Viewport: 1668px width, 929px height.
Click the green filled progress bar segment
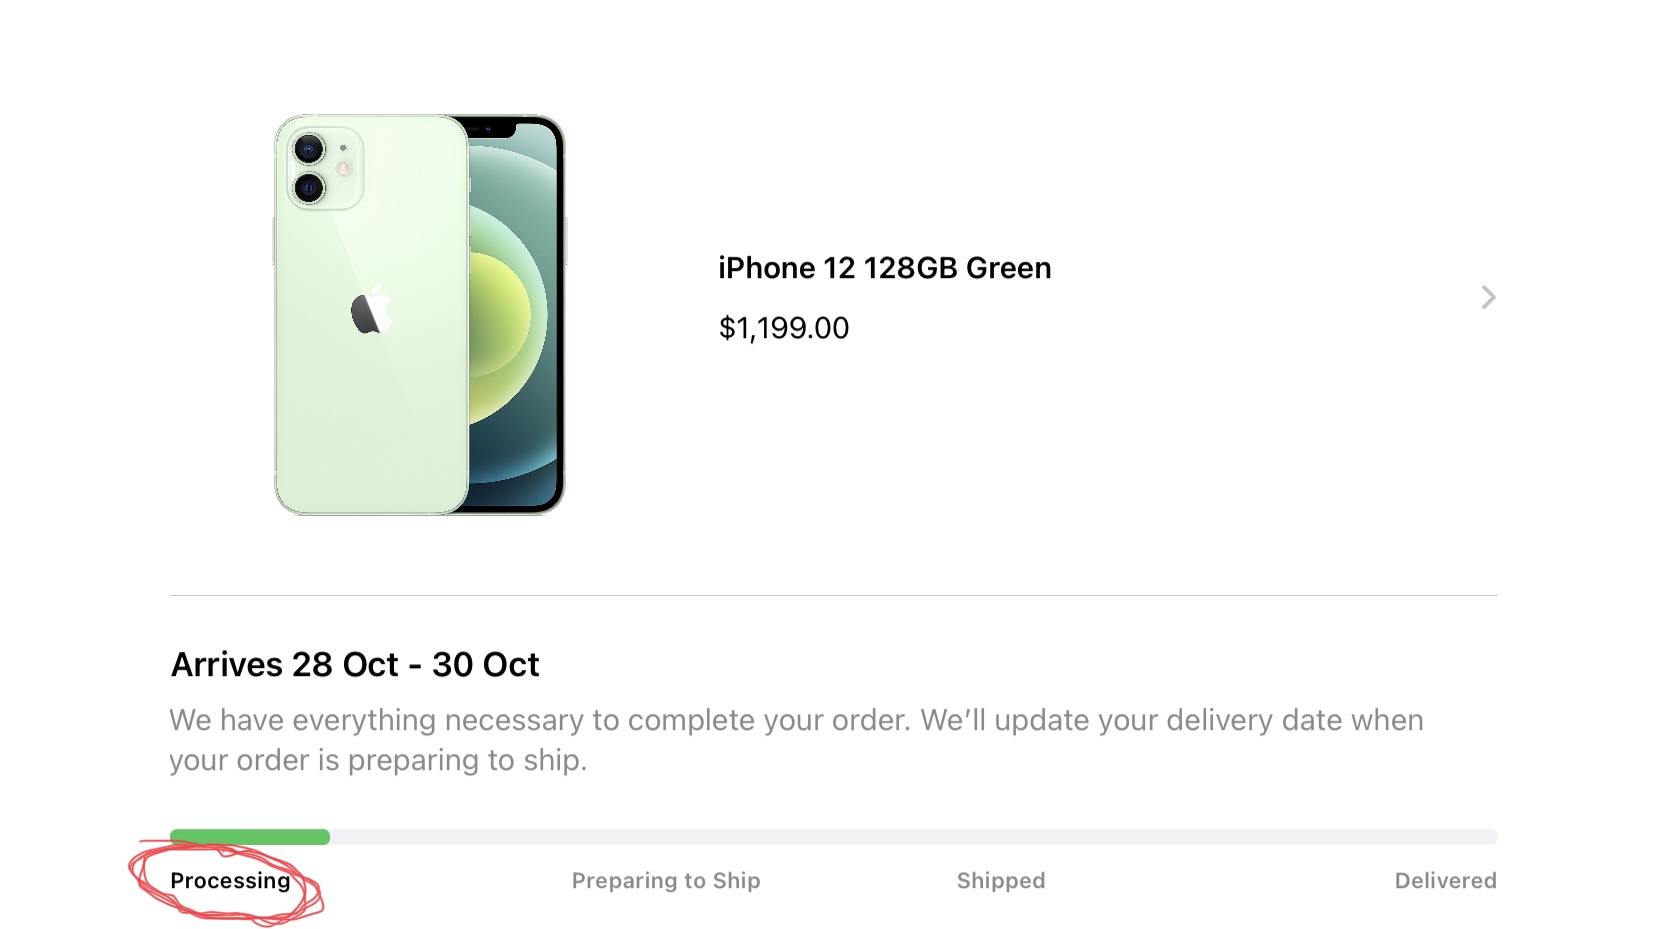pos(250,837)
